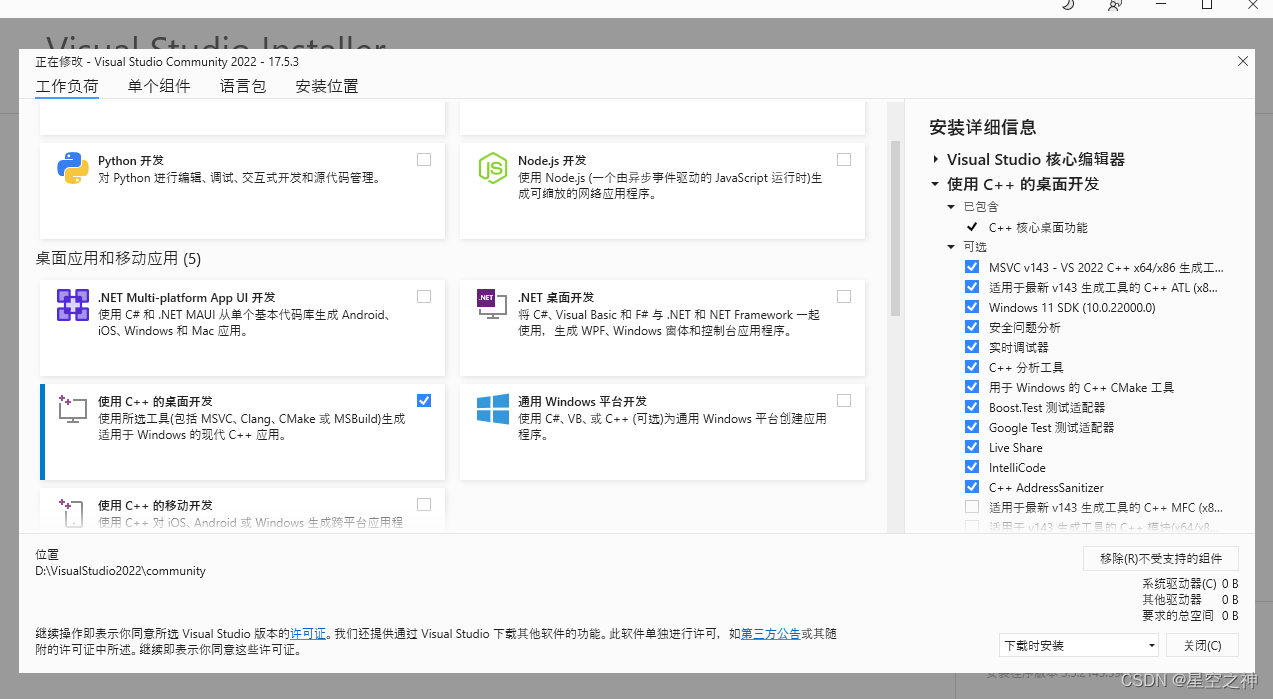
Task: Click the 要求的总空间 entry
Action: point(1190,616)
